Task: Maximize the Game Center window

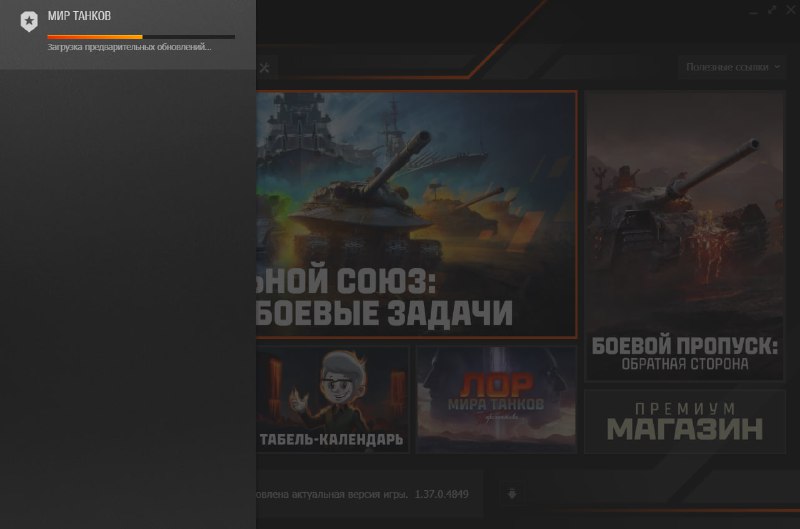Action: (772, 10)
